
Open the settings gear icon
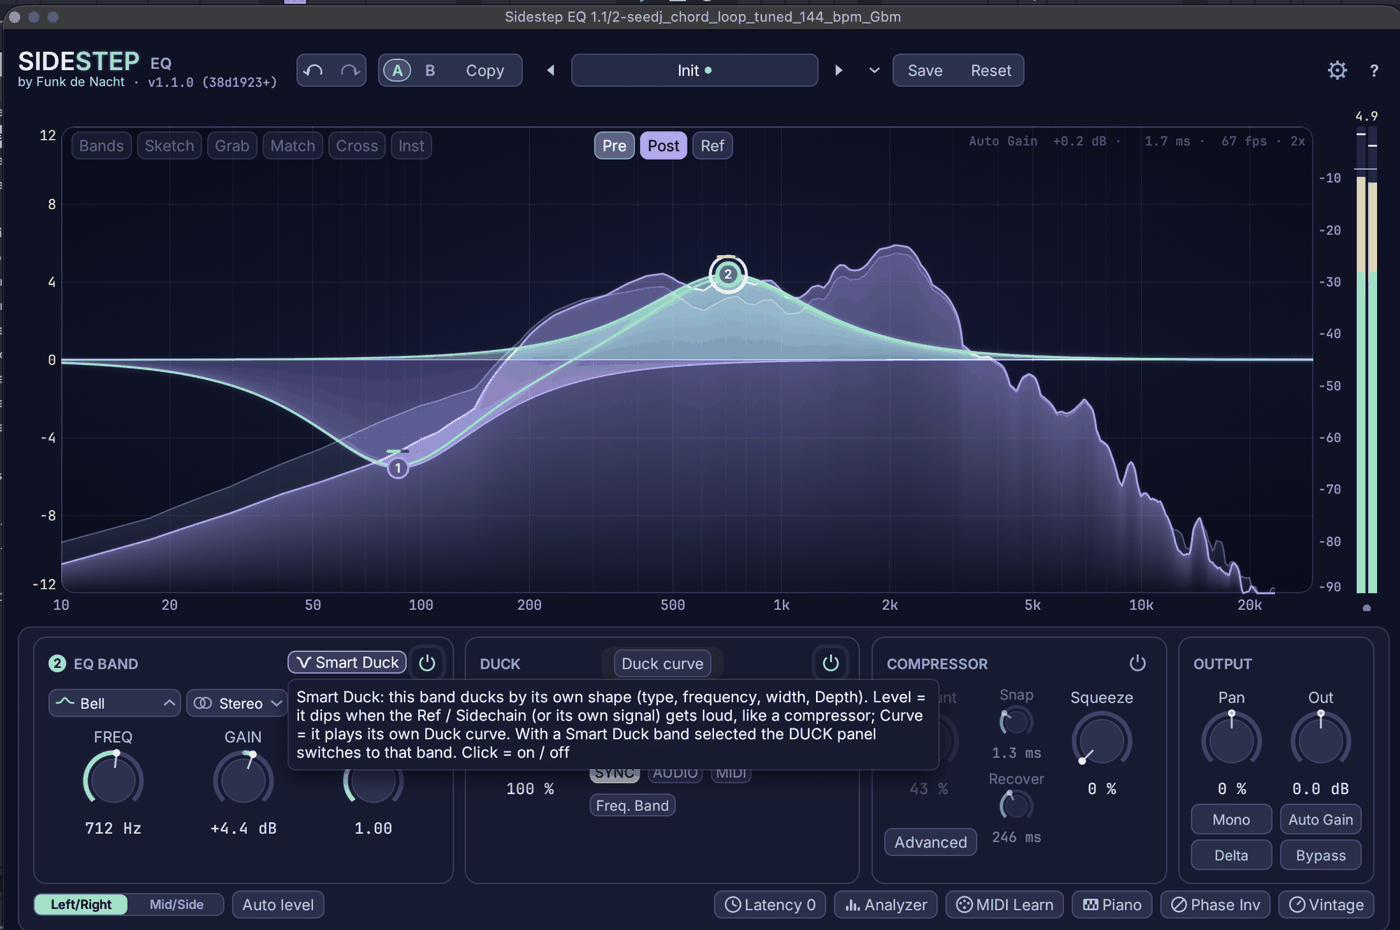click(1337, 70)
